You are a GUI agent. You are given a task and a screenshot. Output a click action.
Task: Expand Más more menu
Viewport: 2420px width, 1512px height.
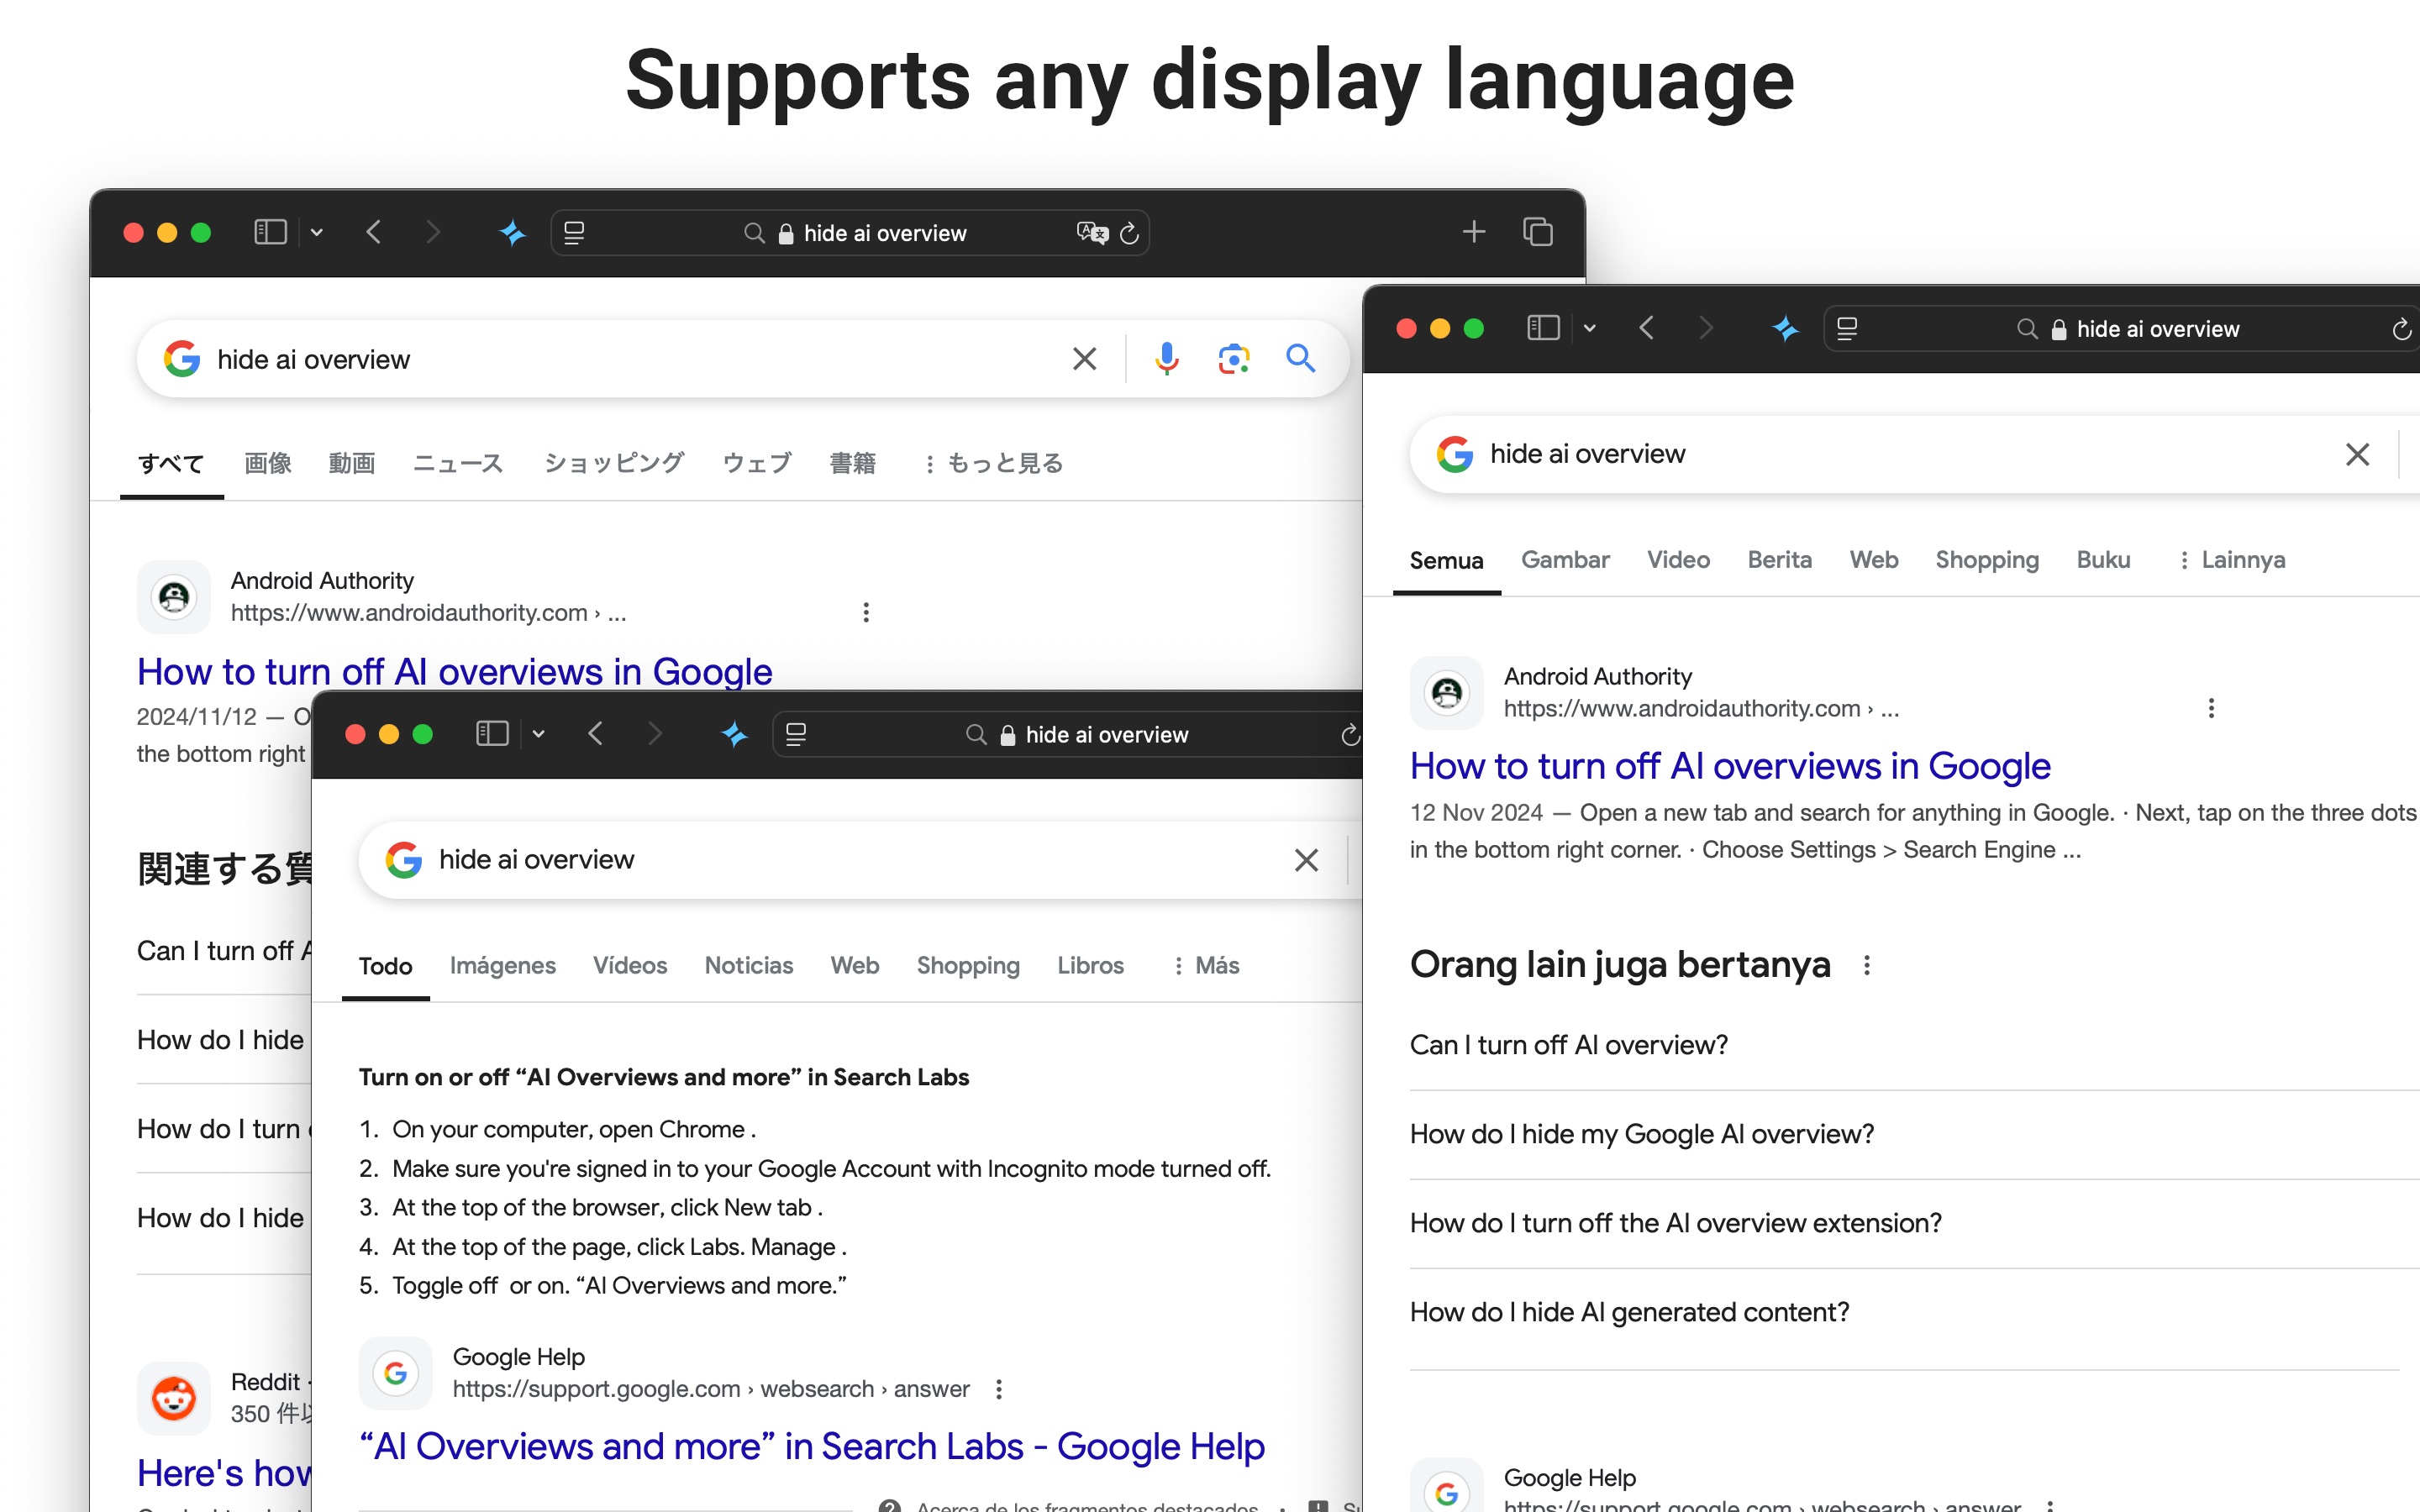click(x=1205, y=965)
